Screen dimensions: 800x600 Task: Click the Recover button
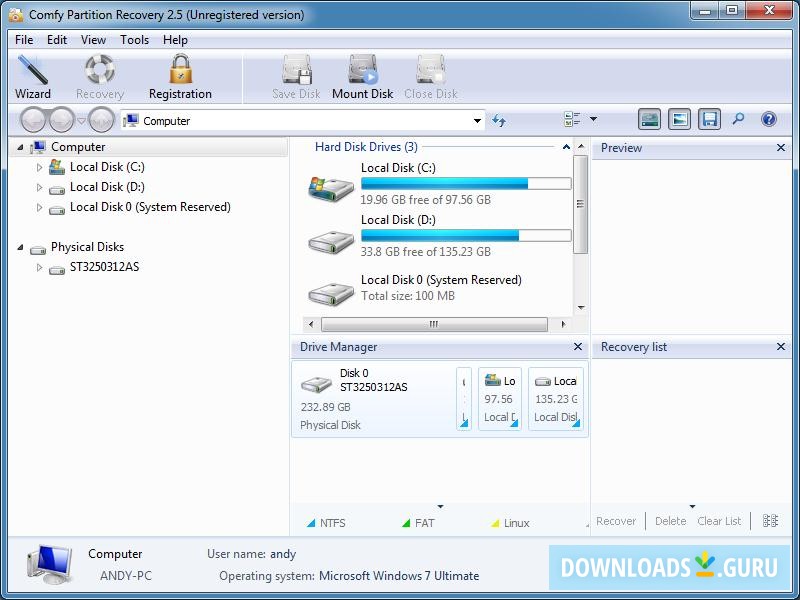click(x=616, y=521)
